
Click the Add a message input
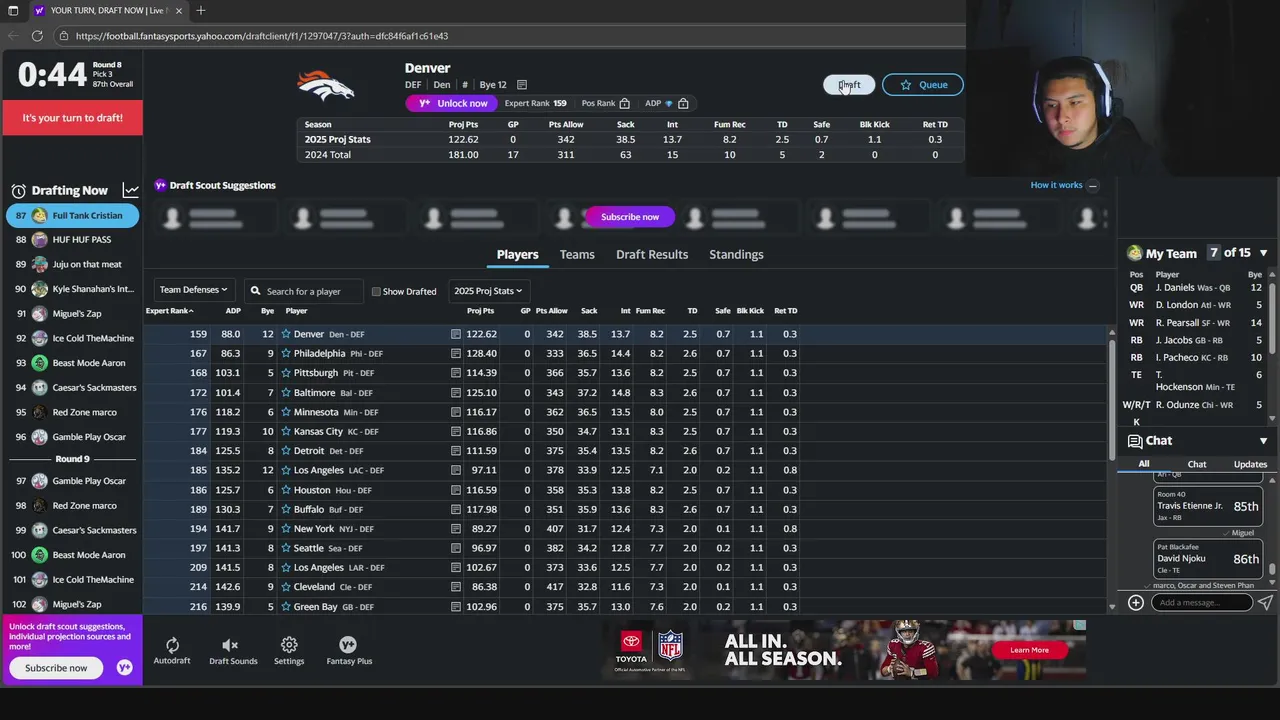[x=1200, y=603]
